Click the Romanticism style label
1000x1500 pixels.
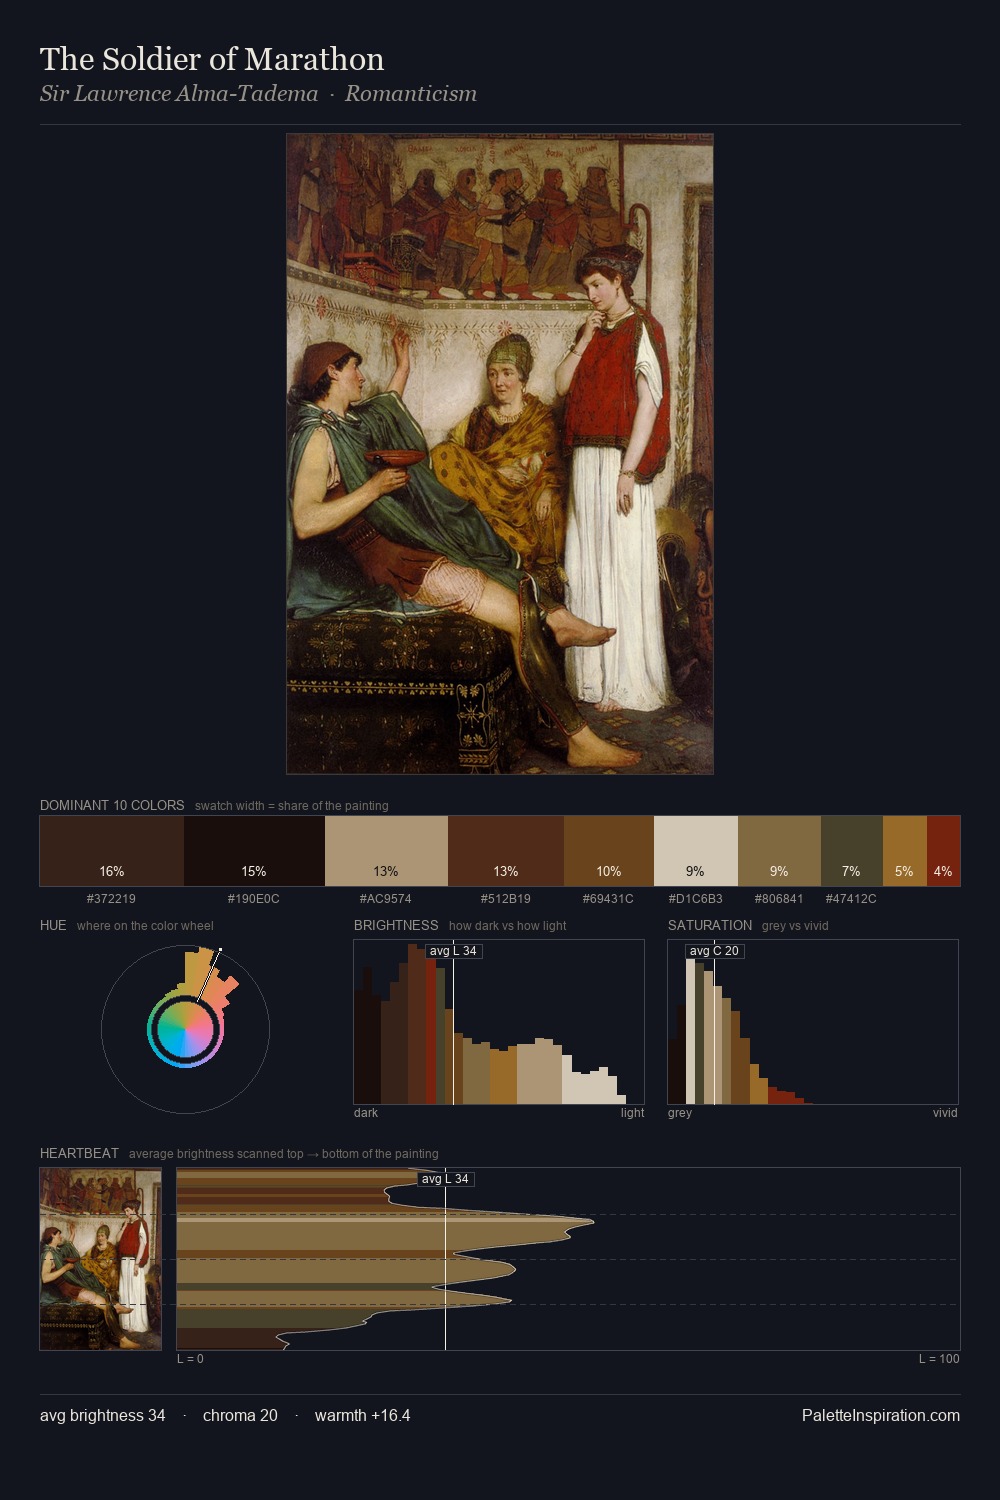(x=411, y=94)
